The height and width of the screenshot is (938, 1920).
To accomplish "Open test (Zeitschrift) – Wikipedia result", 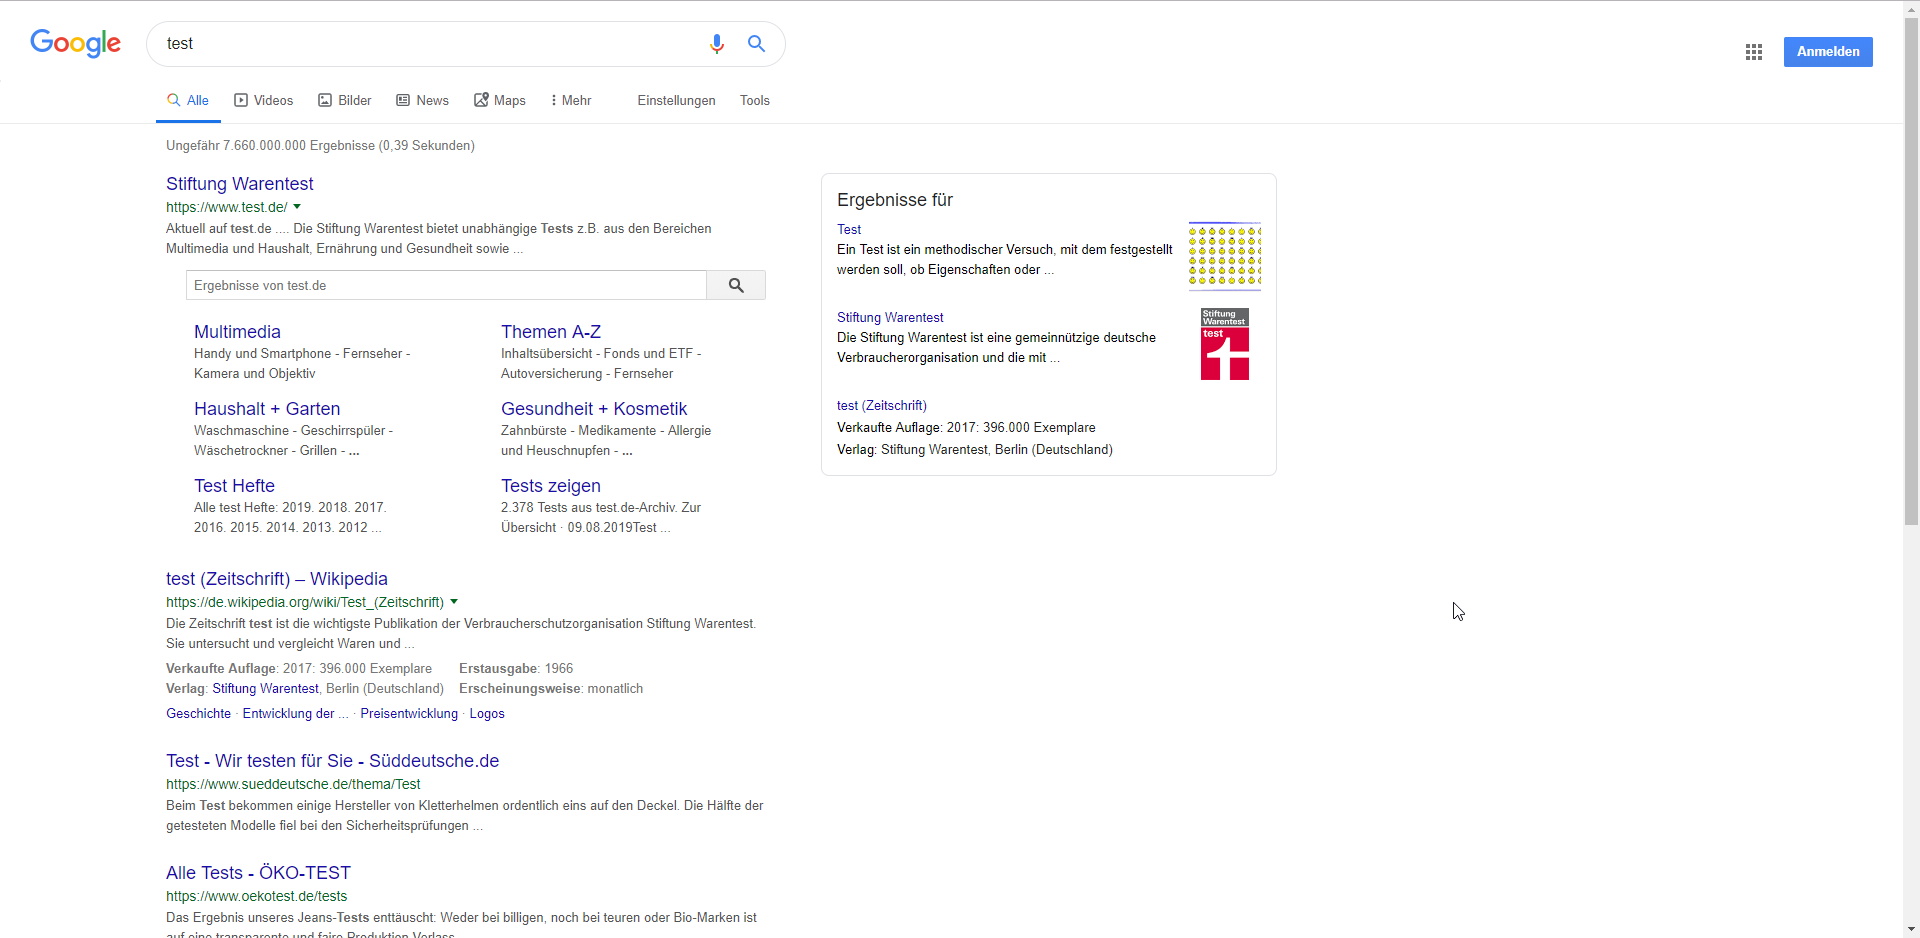I will [277, 579].
